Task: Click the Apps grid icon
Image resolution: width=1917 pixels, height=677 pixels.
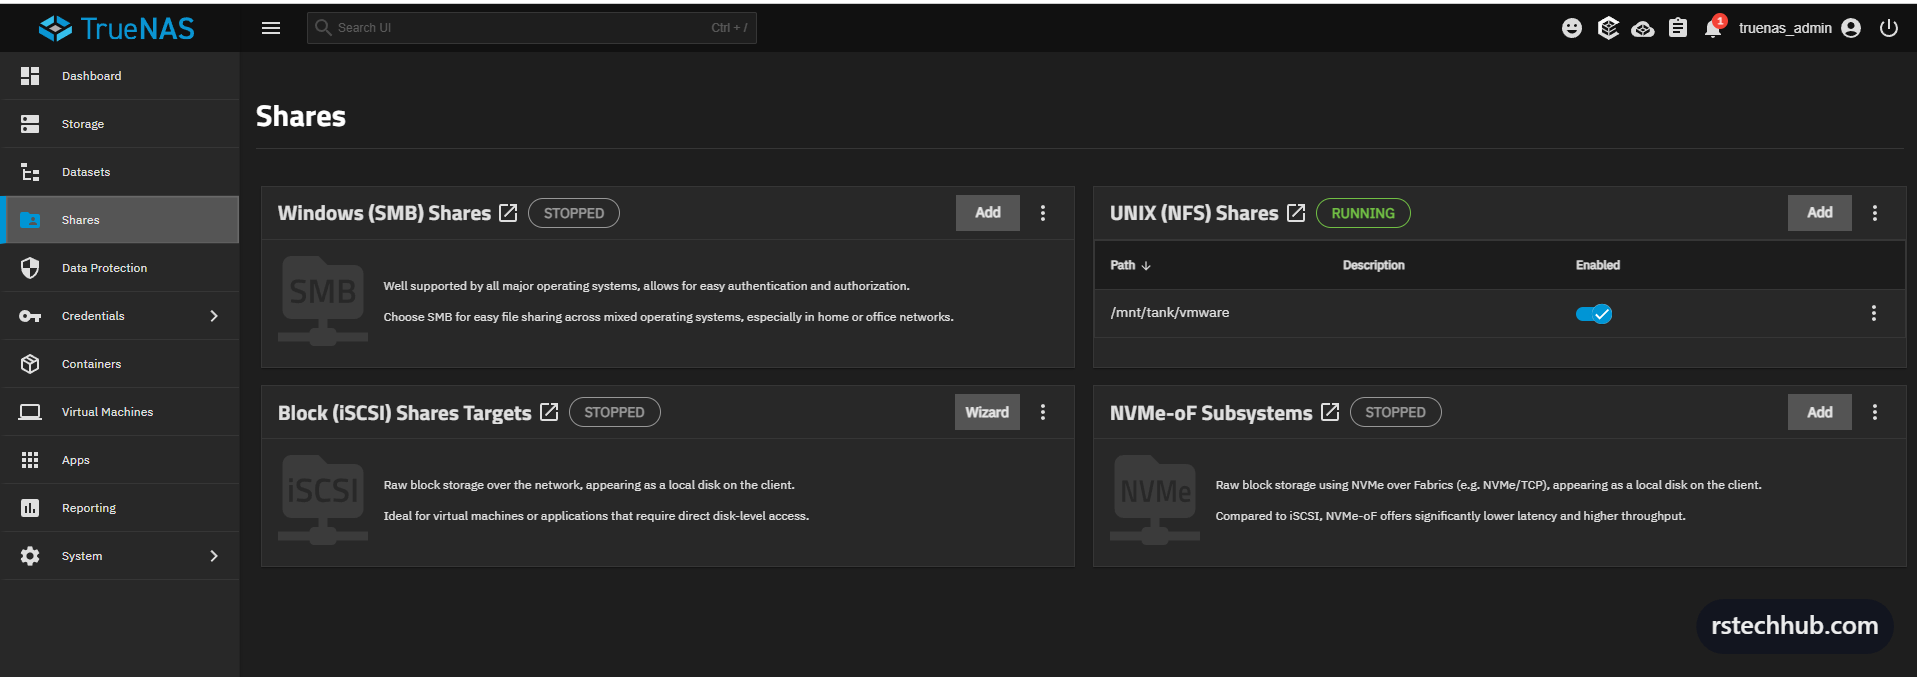Action: click(30, 460)
